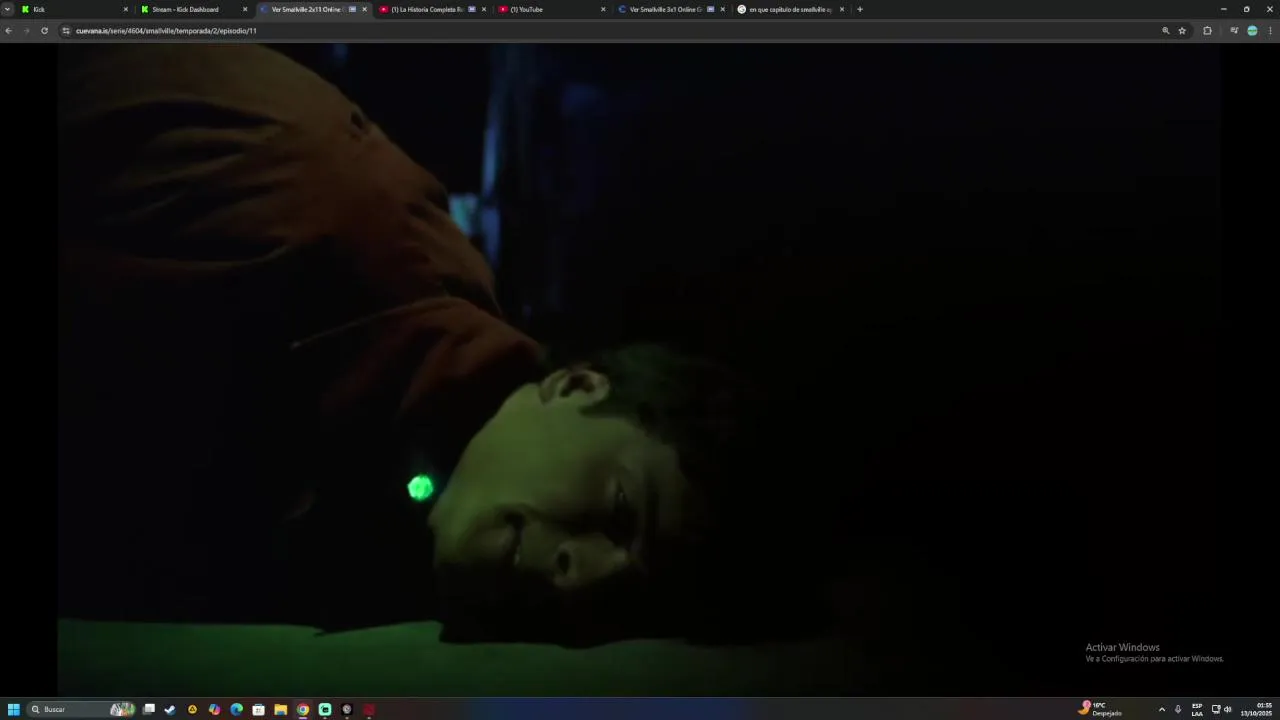The width and height of the screenshot is (1280, 720).
Task: Open the browser extensions menu
Action: [1207, 31]
